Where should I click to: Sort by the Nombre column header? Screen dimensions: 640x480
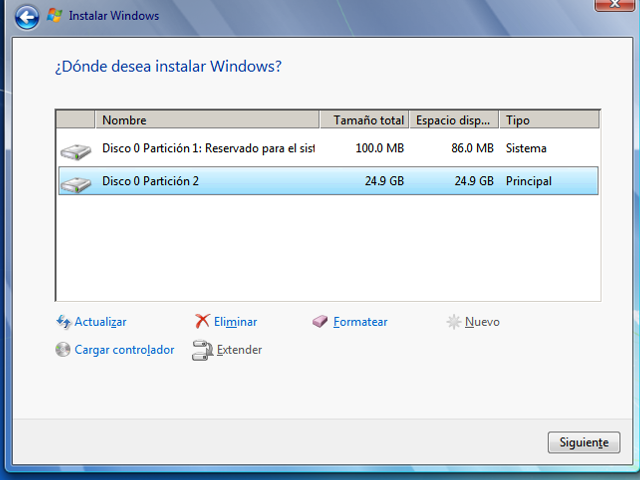[x=208, y=120]
